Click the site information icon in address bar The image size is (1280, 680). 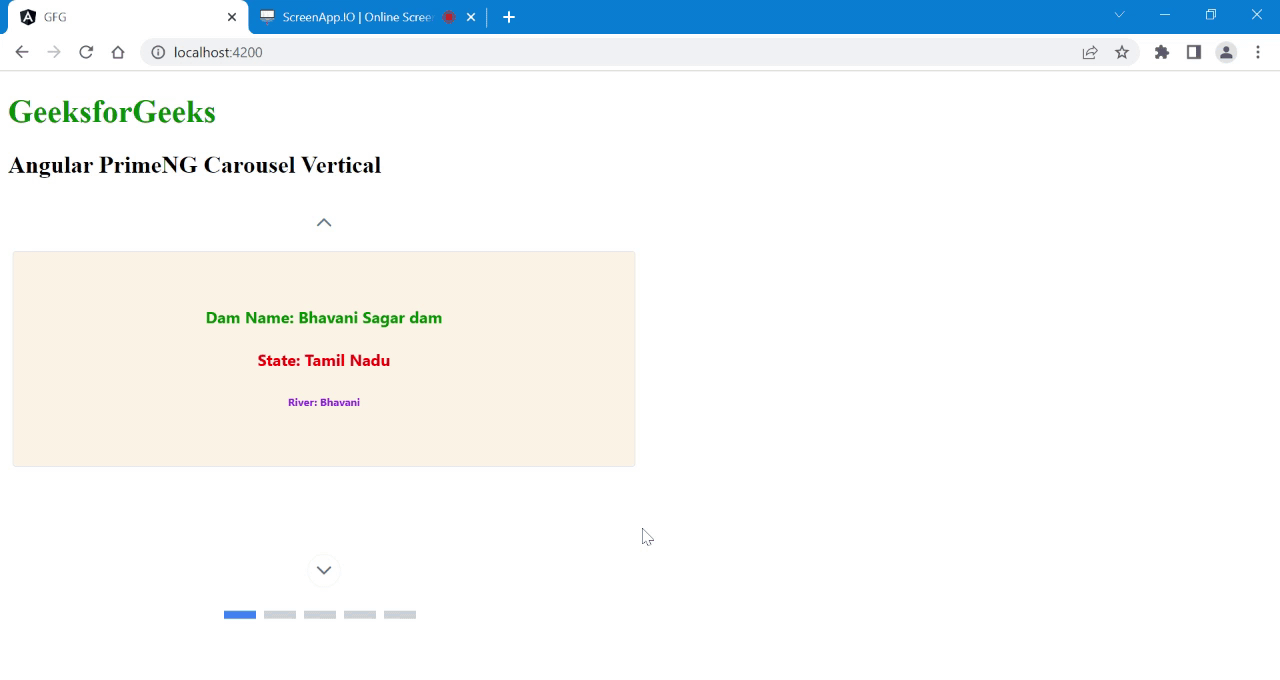[x=158, y=52]
